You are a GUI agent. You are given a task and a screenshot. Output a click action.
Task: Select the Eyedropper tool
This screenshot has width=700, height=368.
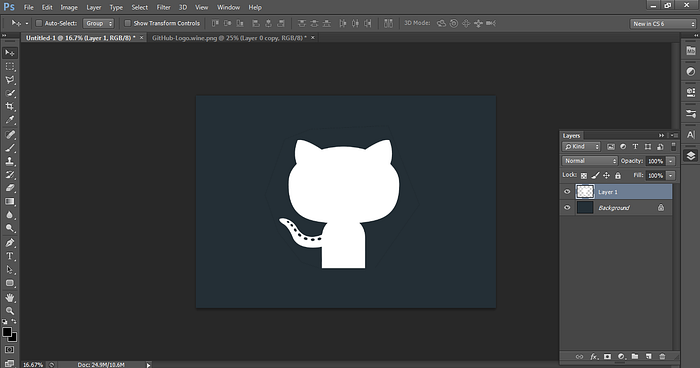(x=9, y=120)
